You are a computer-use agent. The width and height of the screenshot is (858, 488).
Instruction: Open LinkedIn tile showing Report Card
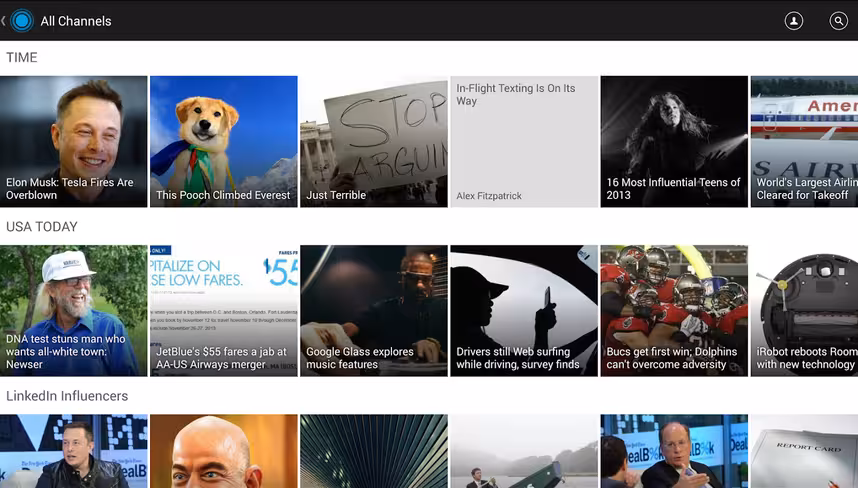click(x=804, y=451)
